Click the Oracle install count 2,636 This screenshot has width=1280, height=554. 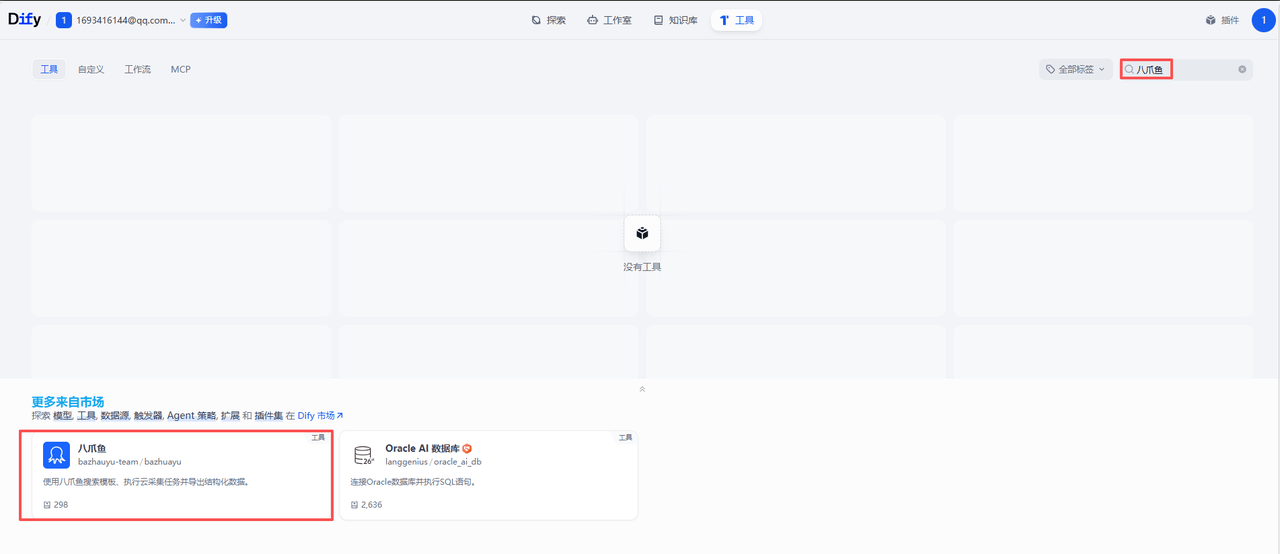tap(367, 505)
